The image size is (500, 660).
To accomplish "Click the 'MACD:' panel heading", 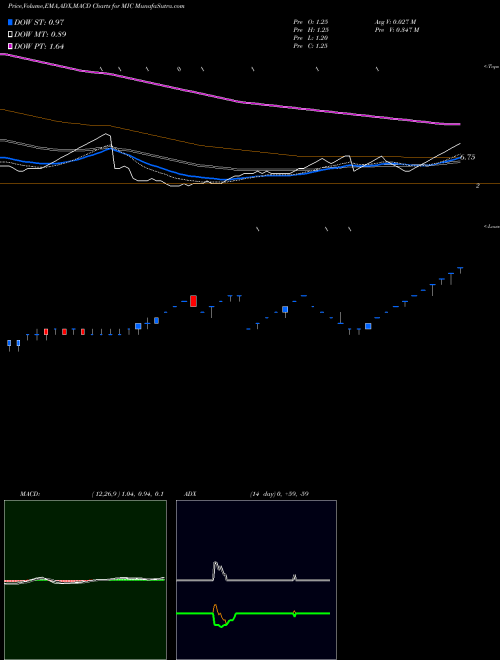I will click(x=30, y=494).
